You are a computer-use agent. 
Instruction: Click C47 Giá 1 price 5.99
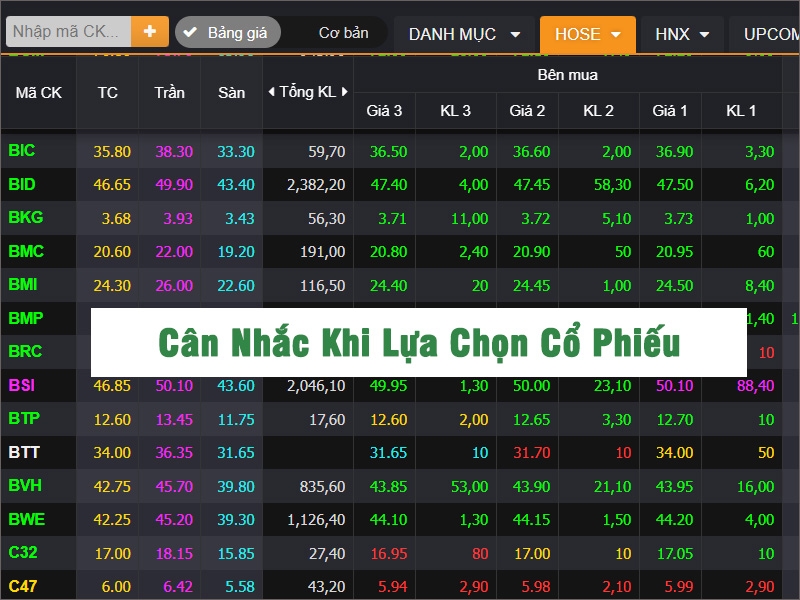coord(679,587)
